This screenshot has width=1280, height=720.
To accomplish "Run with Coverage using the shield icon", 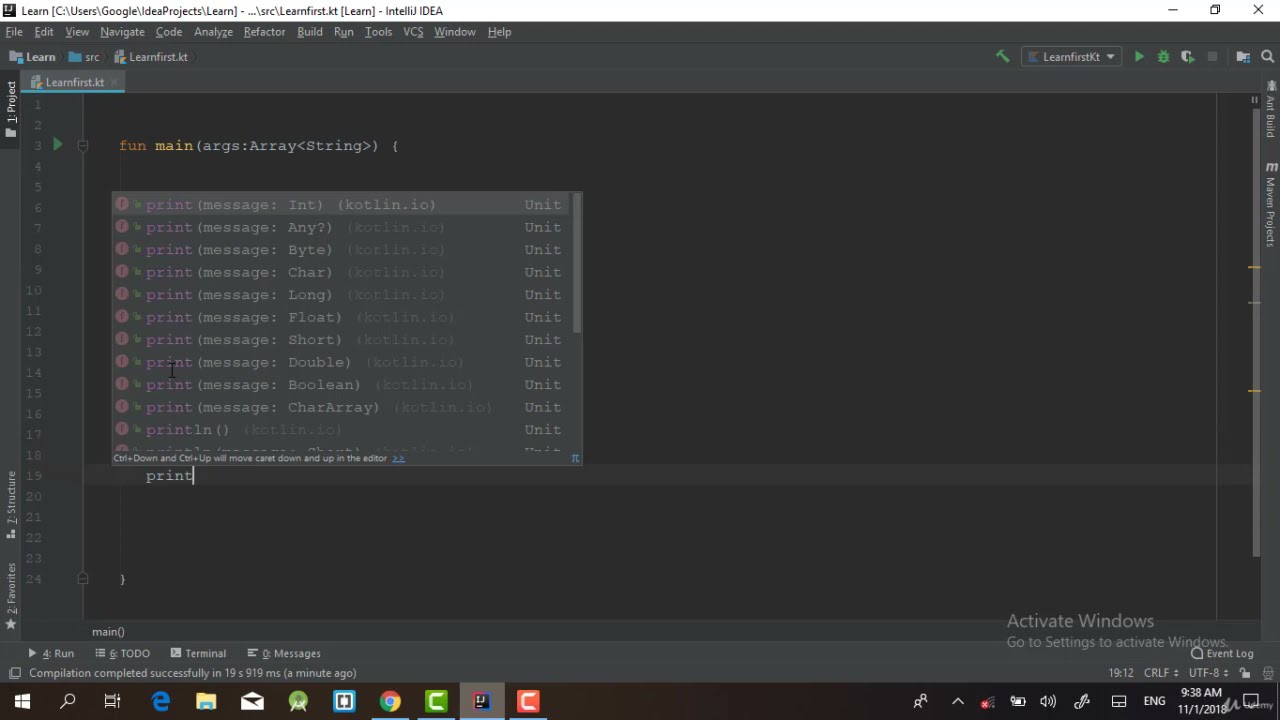I will (x=1187, y=57).
